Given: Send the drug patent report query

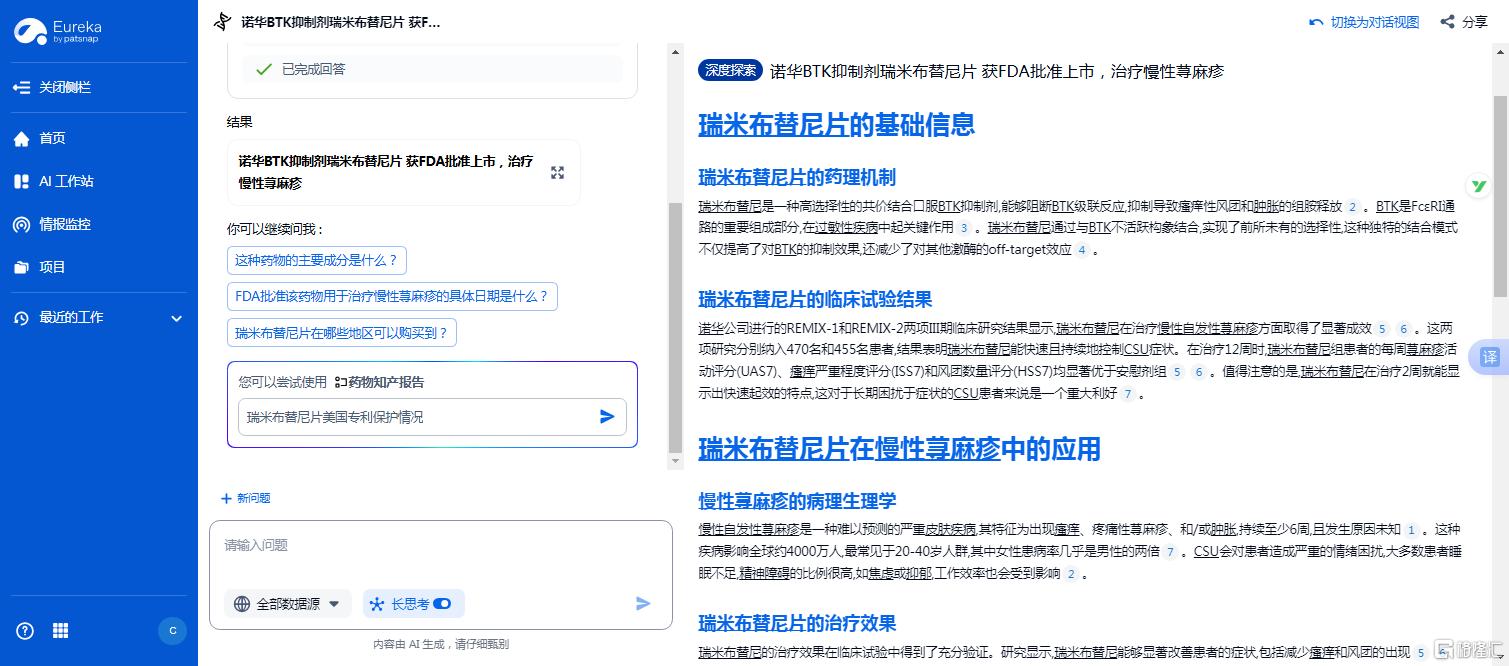Looking at the screenshot, I should [607, 417].
